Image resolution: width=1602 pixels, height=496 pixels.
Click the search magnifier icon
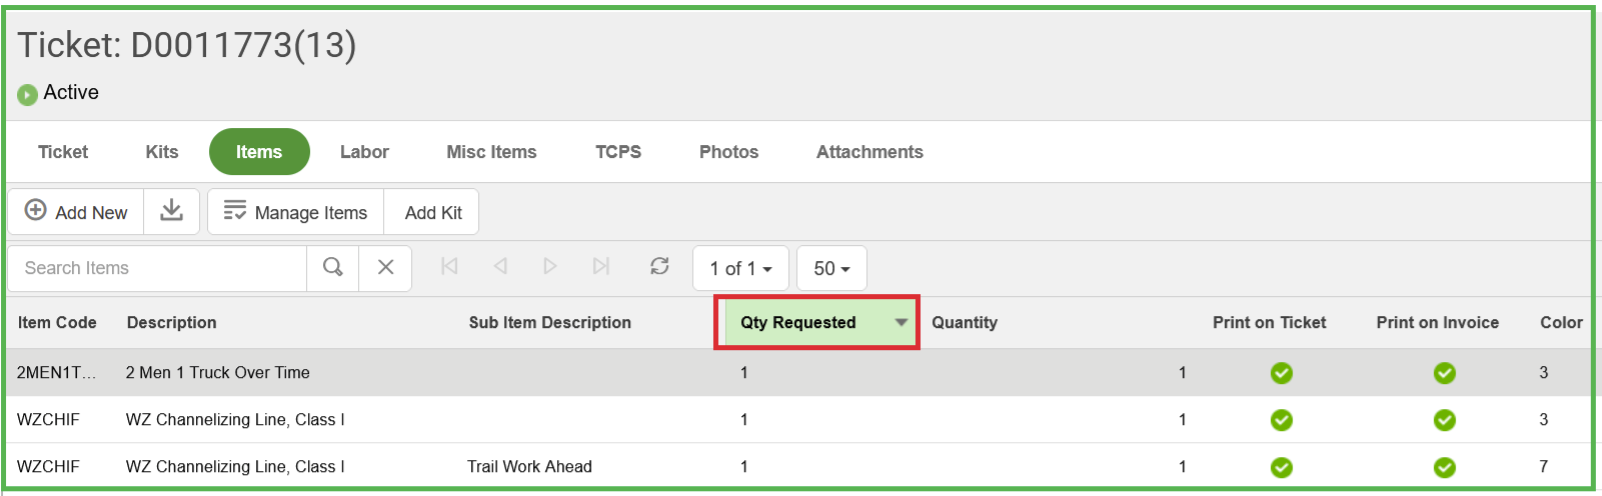click(x=333, y=267)
